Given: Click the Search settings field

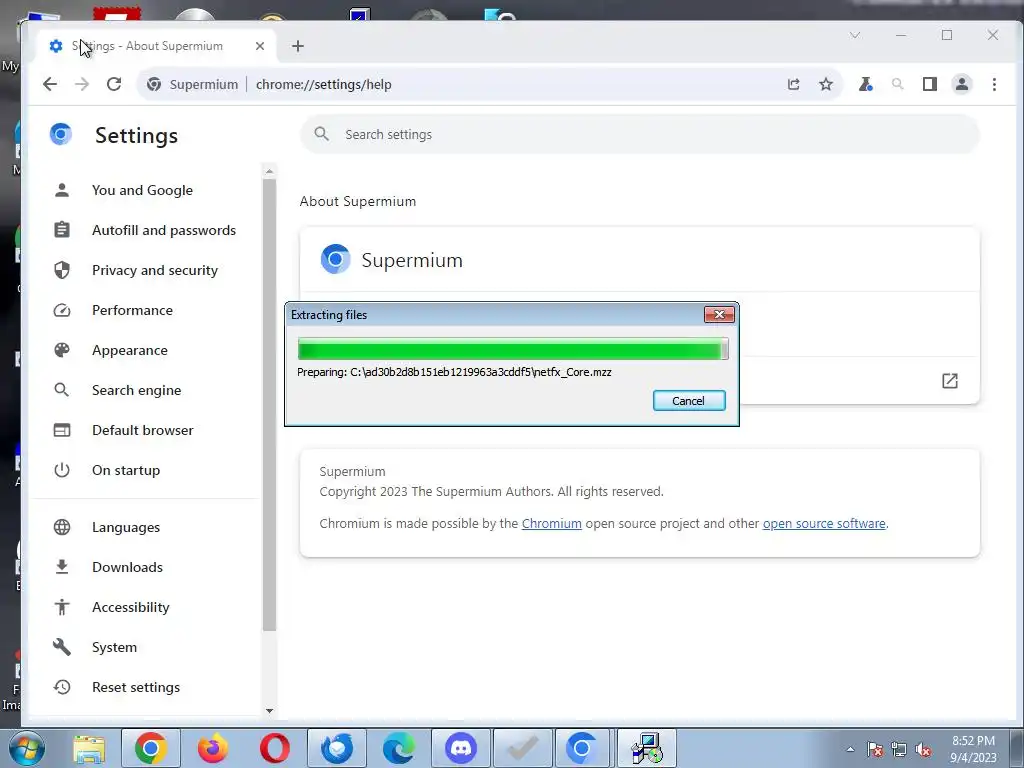Looking at the screenshot, I should point(640,135).
